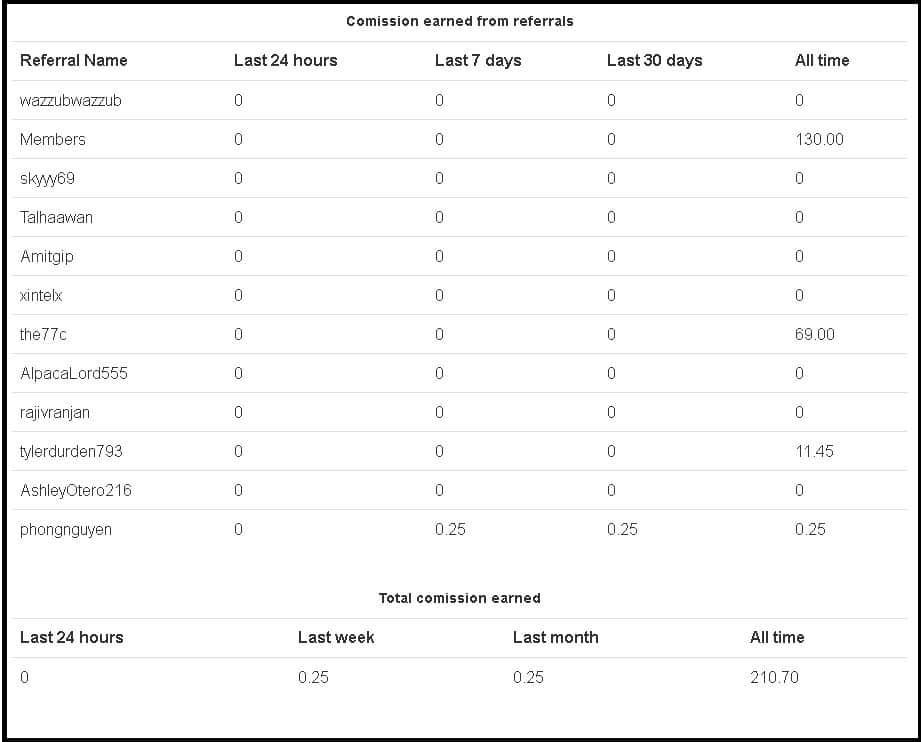Click total all-time commission 210.70
Image resolution: width=921 pixels, height=742 pixels.
tap(774, 677)
